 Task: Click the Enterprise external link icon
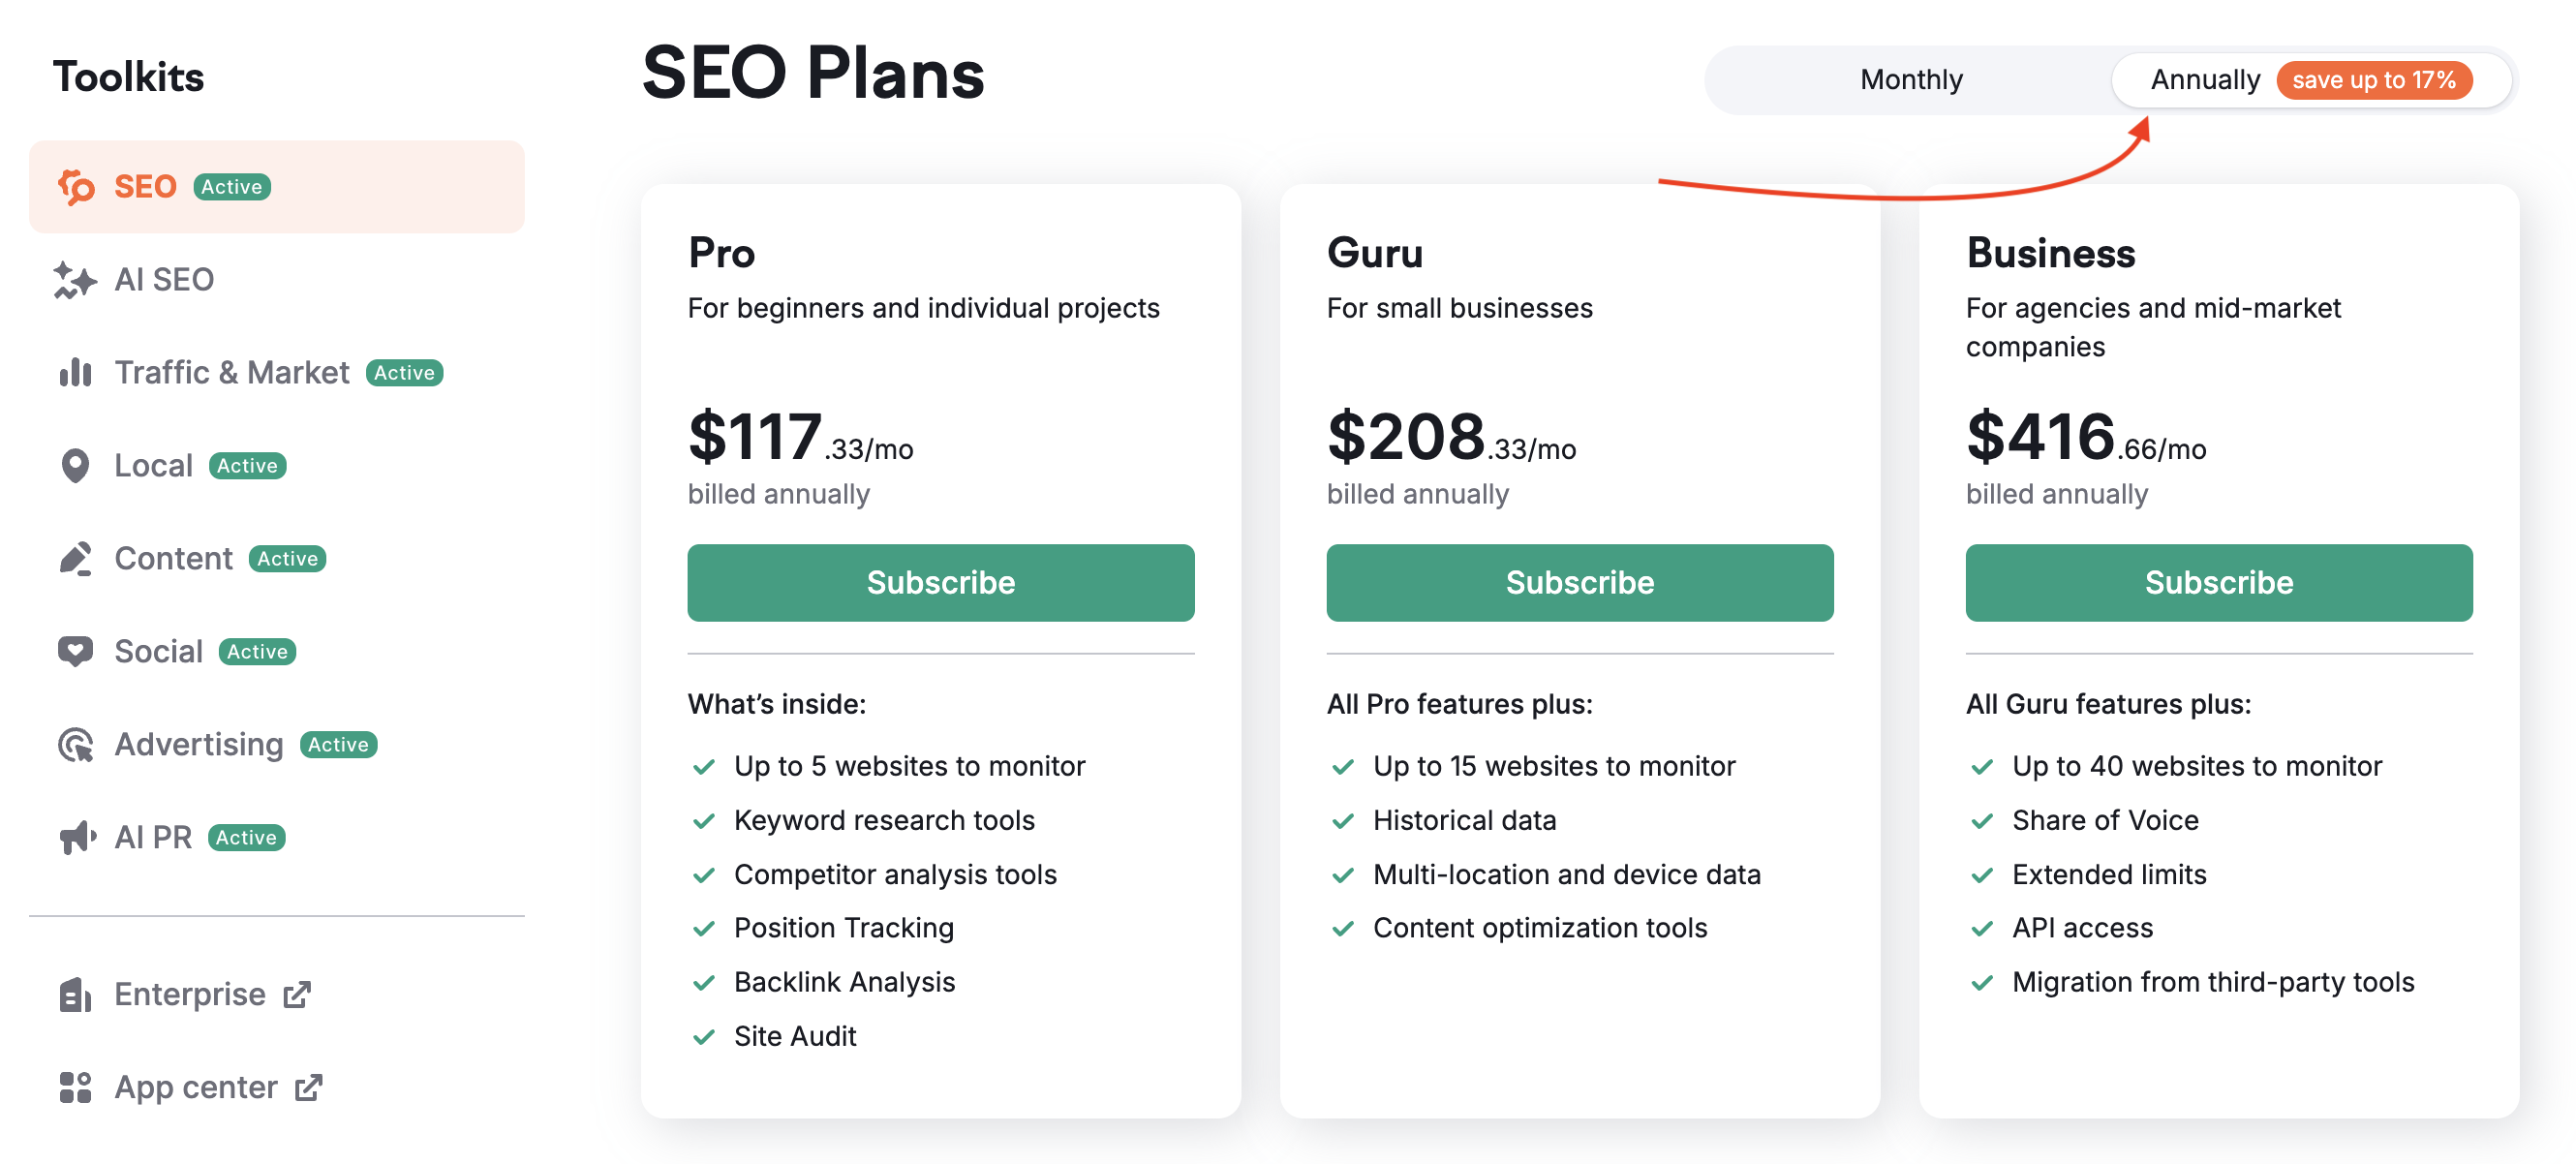(297, 994)
